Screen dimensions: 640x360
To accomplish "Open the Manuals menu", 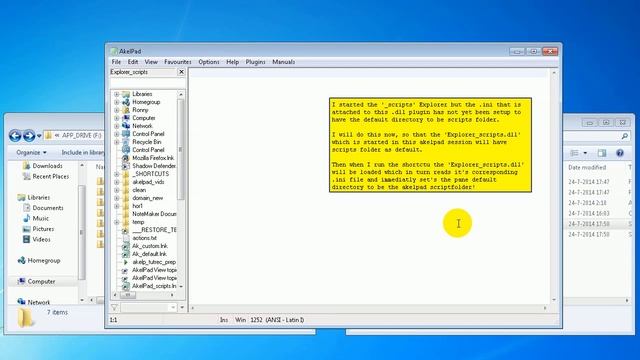I will click(283, 62).
